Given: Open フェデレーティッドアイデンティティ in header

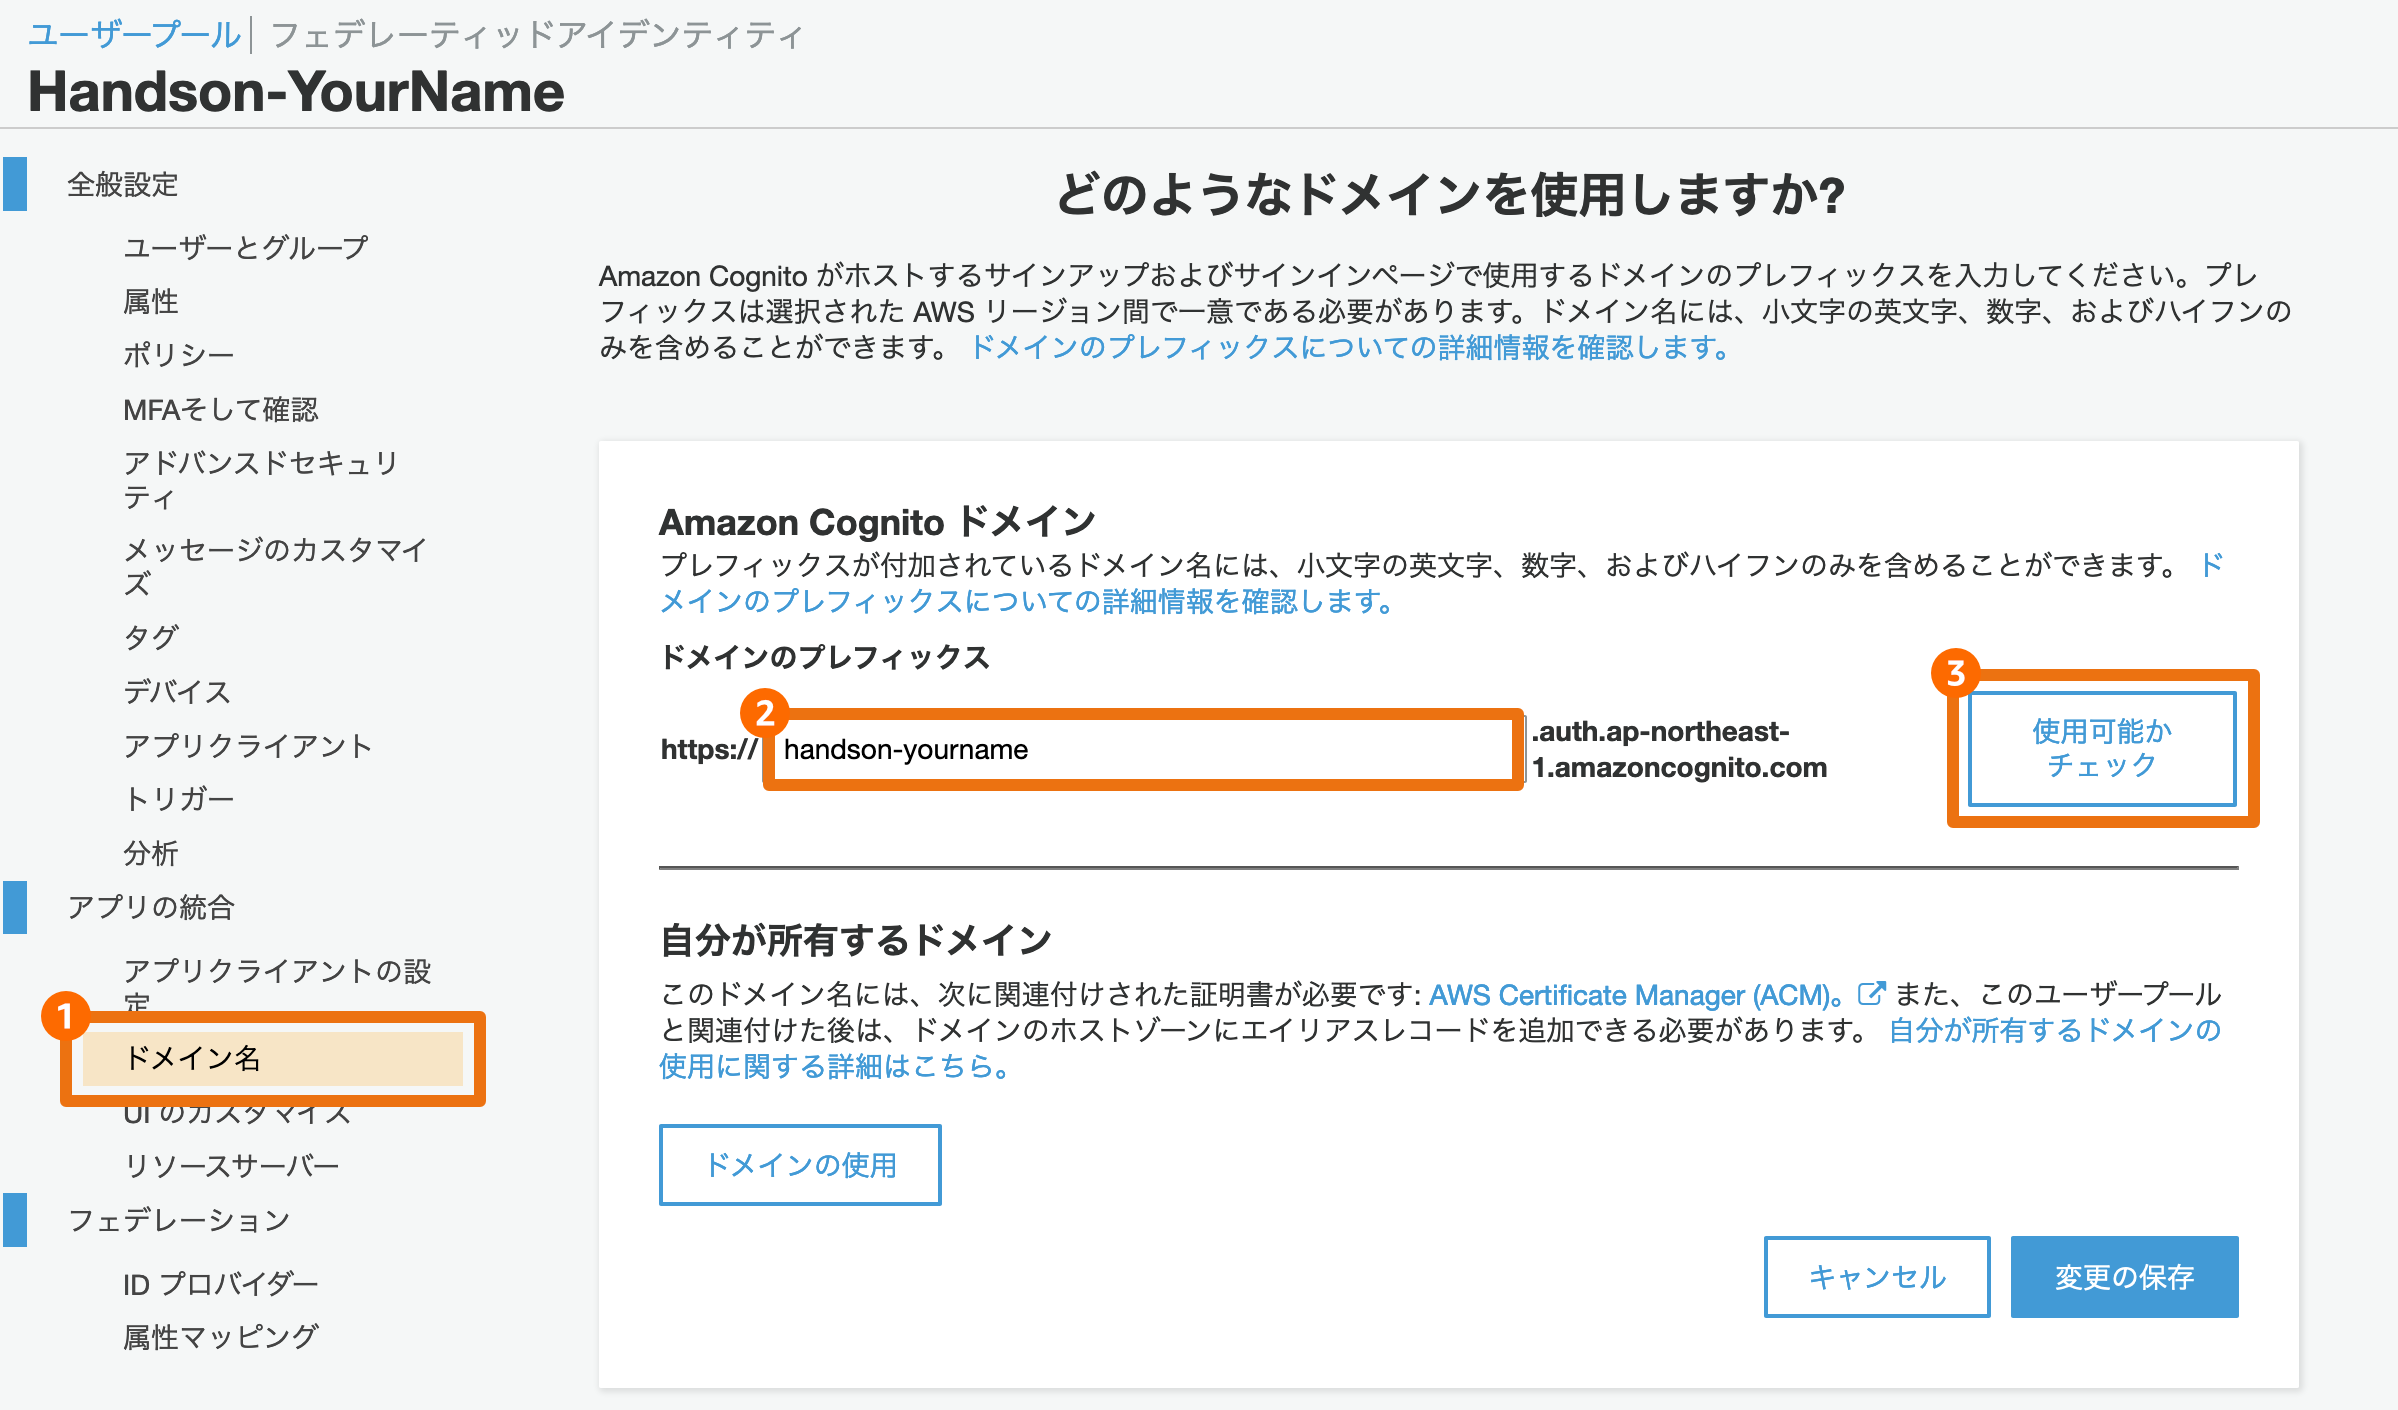Looking at the screenshot, I should coord(537,35).
